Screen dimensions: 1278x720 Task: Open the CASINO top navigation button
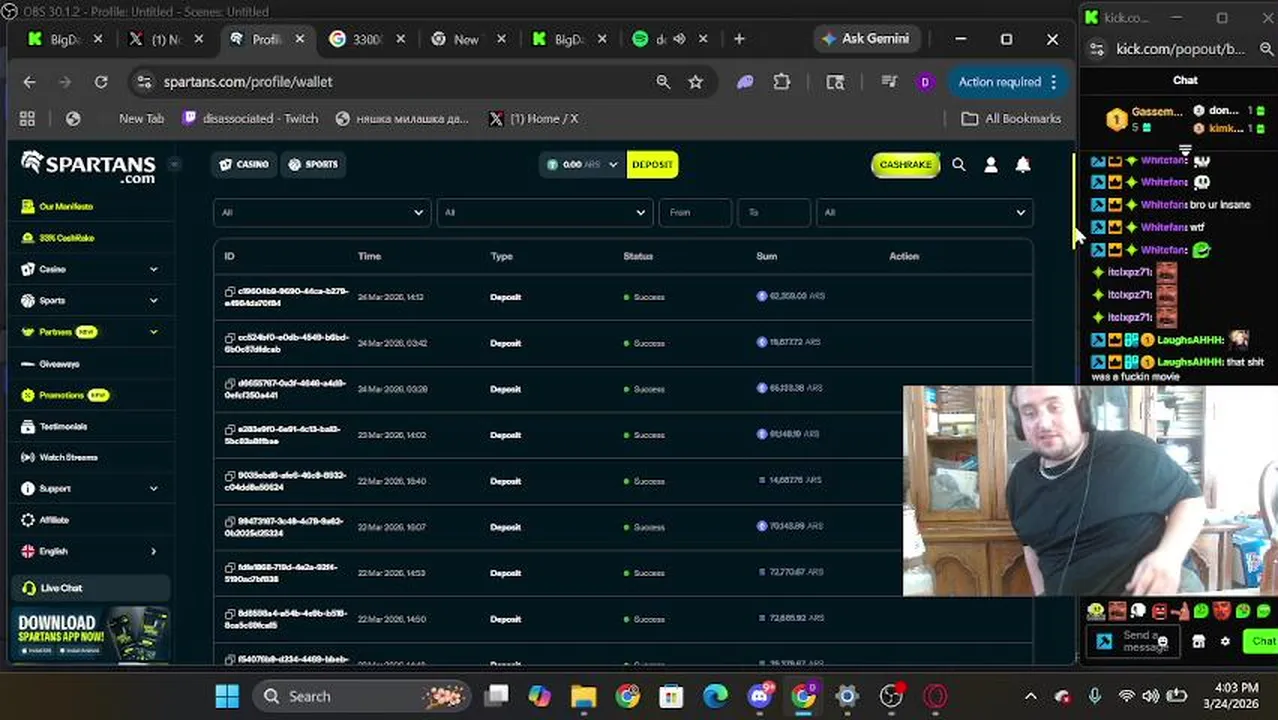[244, 164]
